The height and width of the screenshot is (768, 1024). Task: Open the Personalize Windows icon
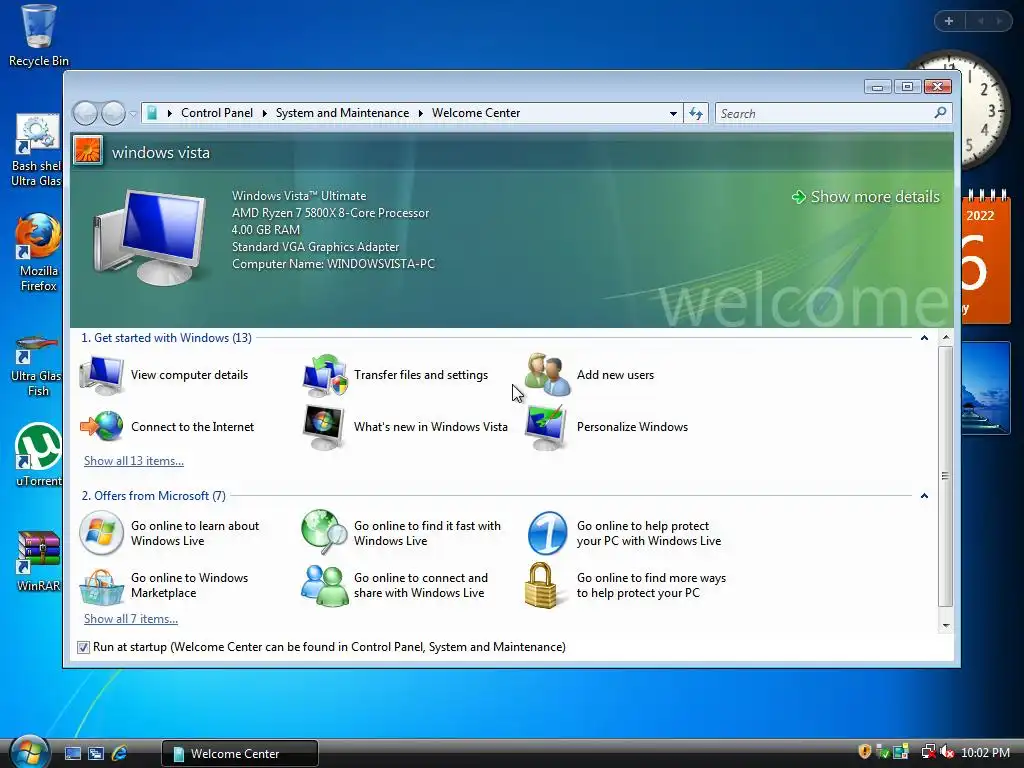(x=547, y=427)
